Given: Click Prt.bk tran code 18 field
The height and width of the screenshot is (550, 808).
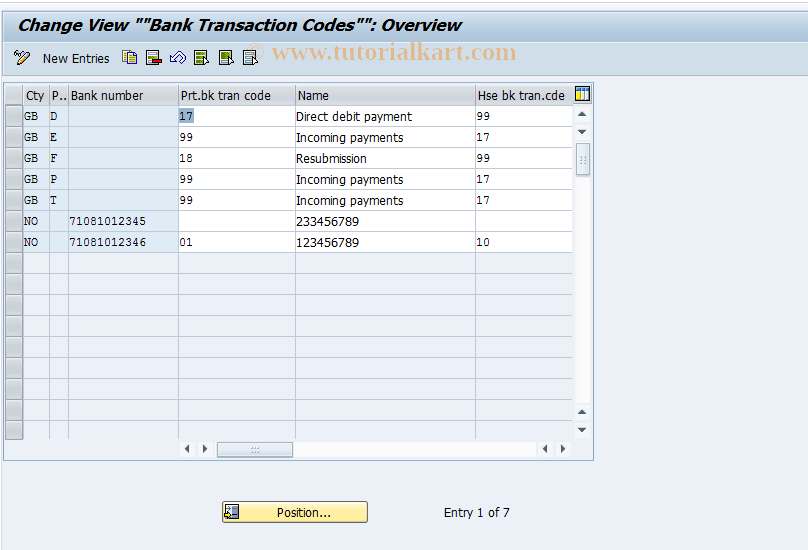Looking at the screenshot, I should pos(237,158).
